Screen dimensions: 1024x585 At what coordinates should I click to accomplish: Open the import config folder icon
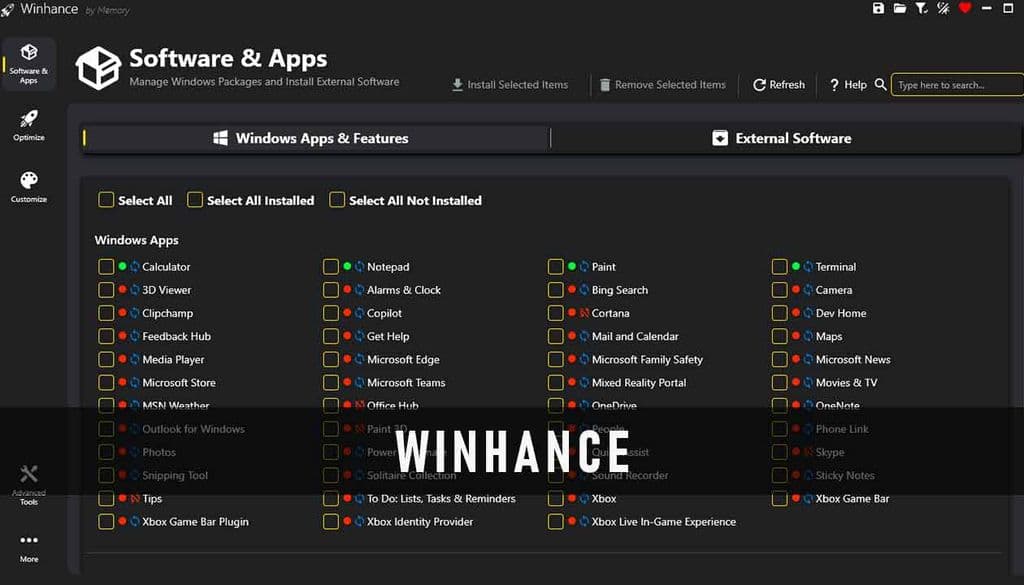coord(900,8)
